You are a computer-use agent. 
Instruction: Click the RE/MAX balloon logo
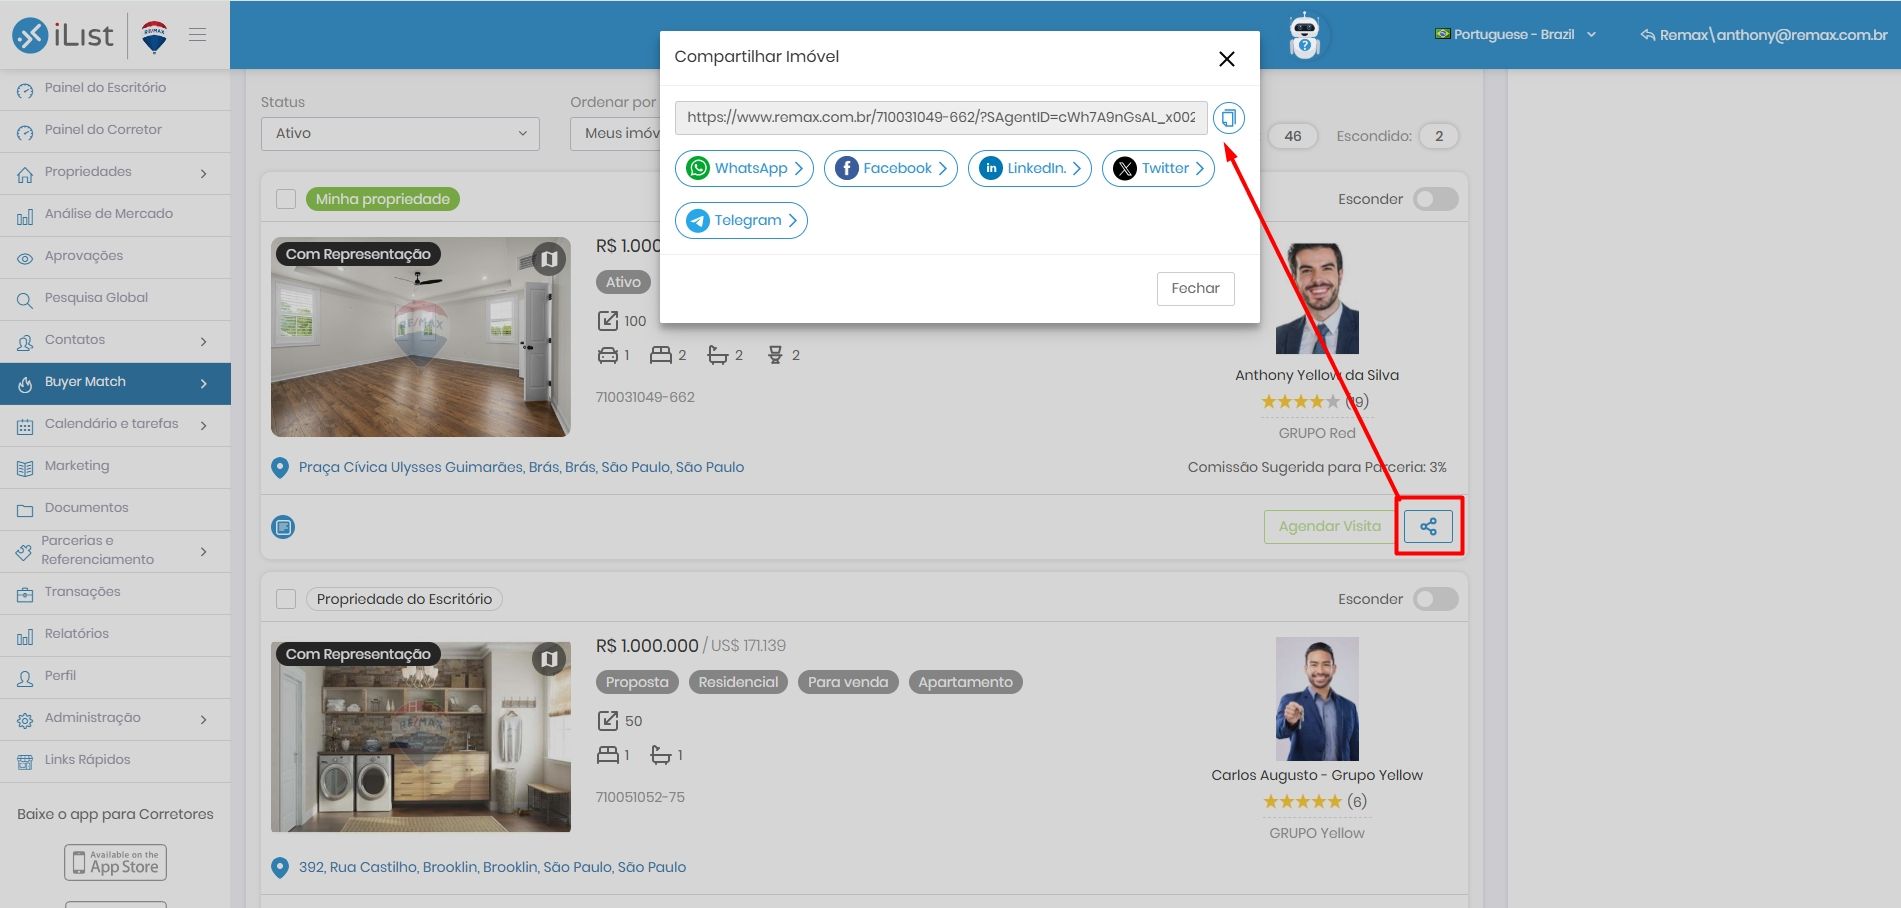[154, 36]
